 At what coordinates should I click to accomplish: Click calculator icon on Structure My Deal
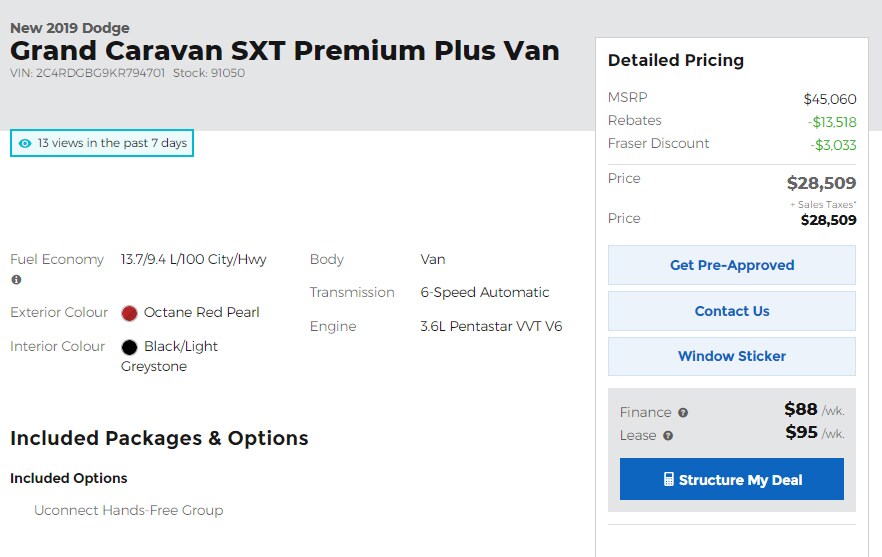click(668, 479)
